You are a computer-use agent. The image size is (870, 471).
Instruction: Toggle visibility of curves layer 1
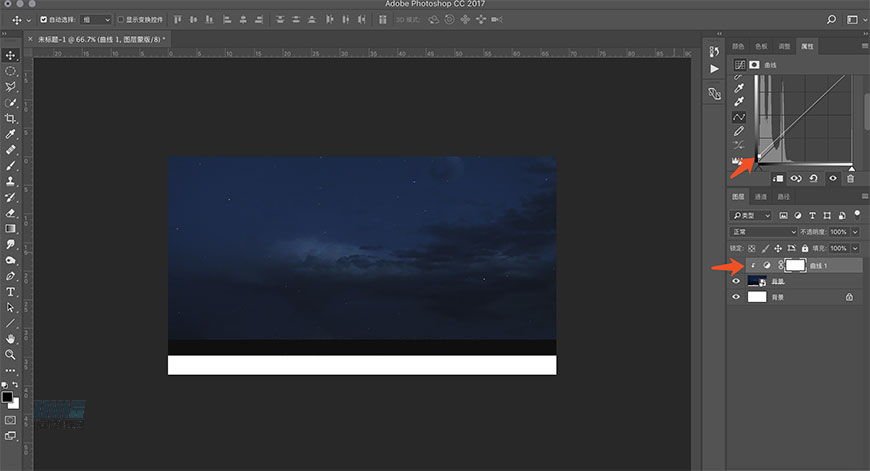click(736, 265)
